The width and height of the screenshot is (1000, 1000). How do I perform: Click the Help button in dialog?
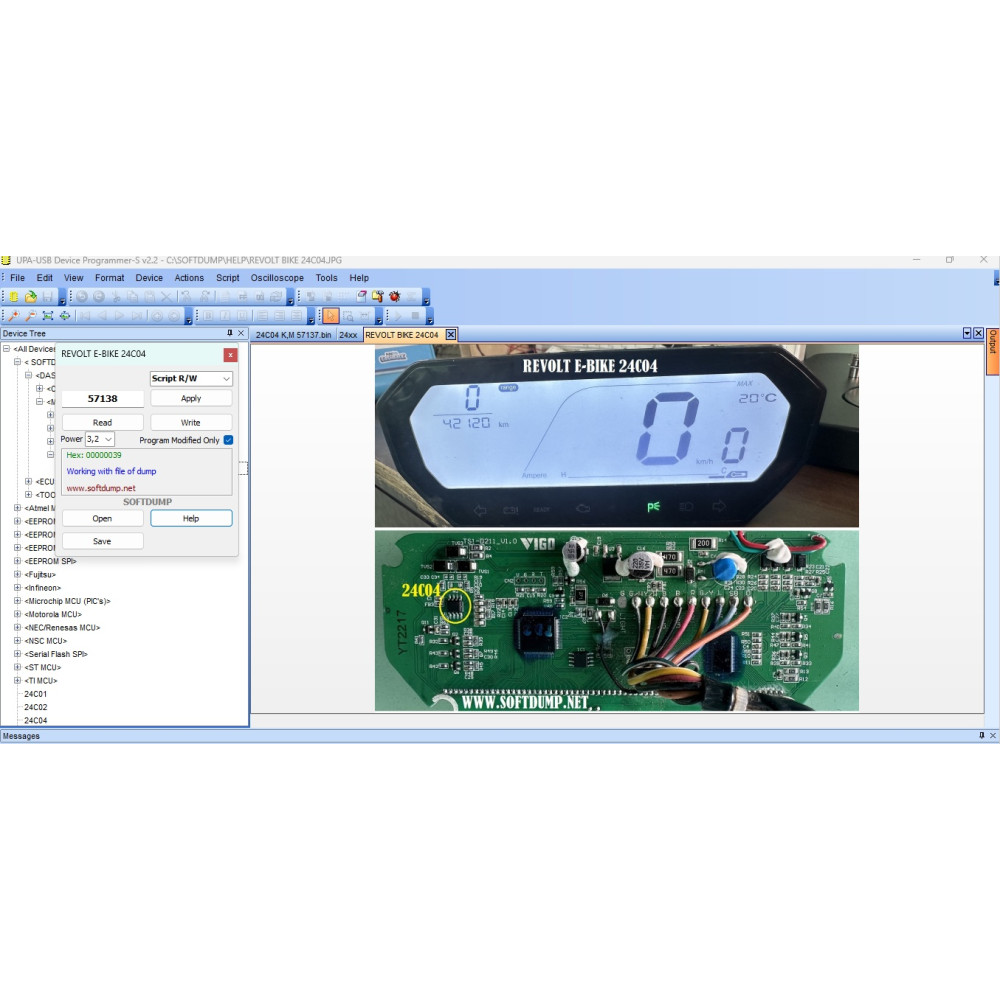click(x=191, y=518)
